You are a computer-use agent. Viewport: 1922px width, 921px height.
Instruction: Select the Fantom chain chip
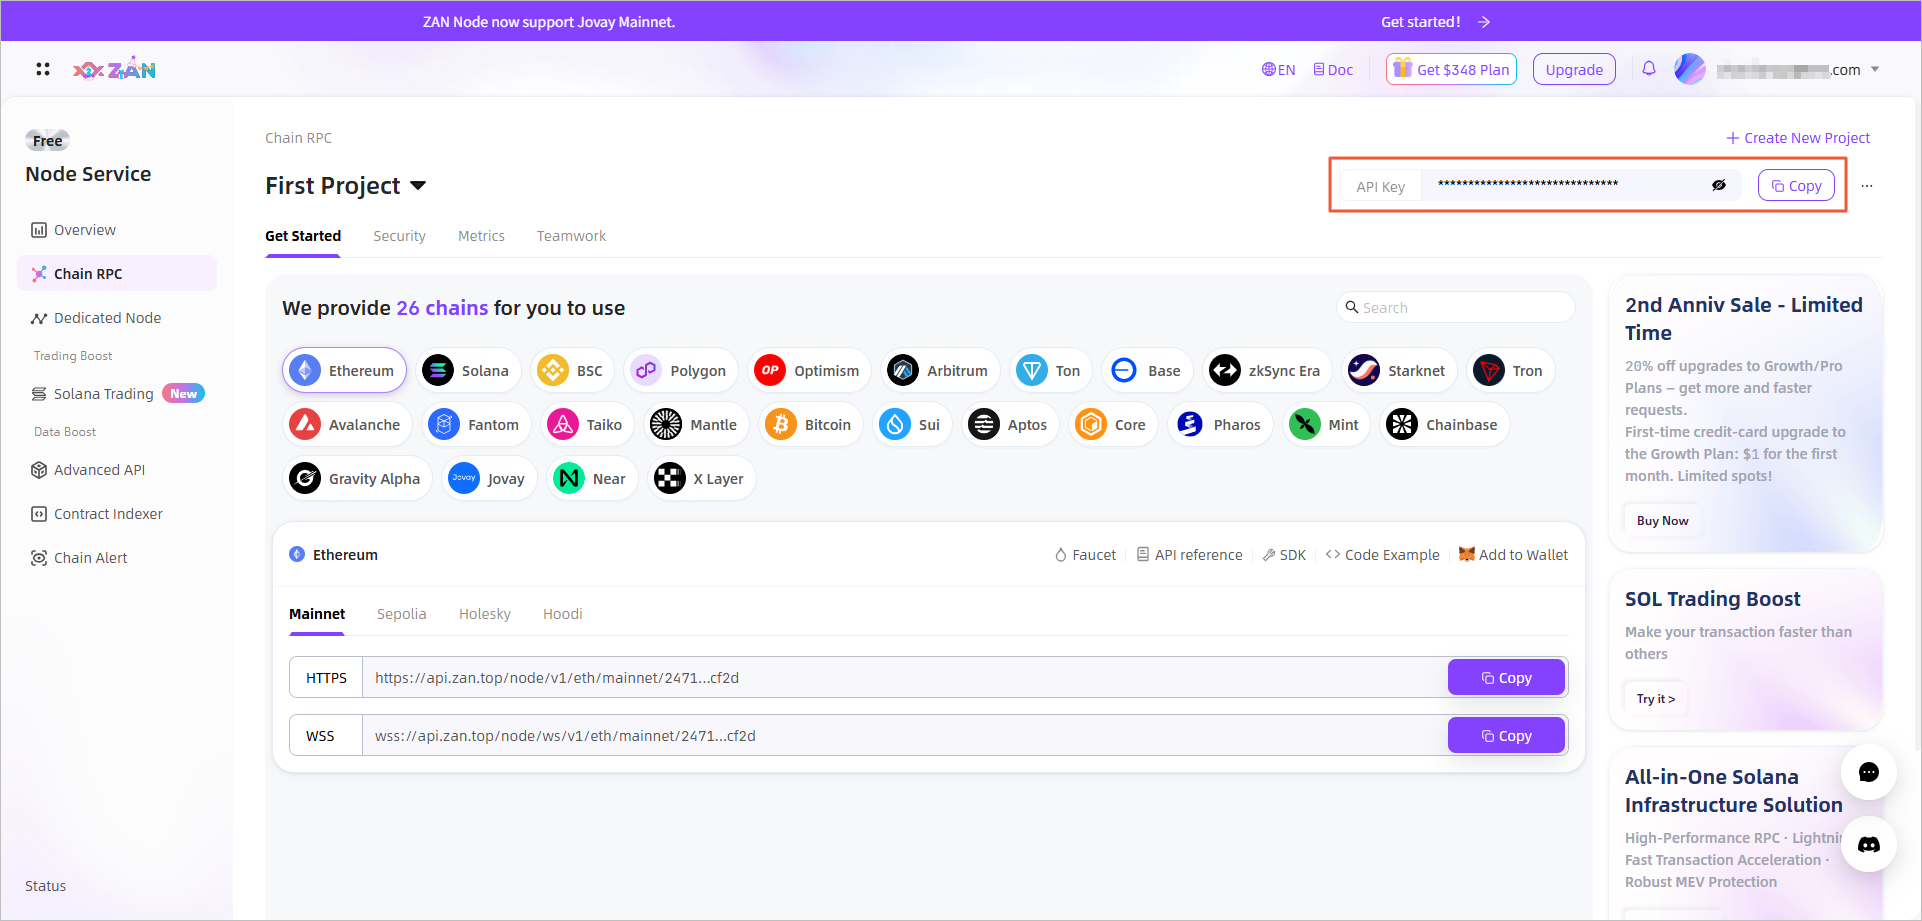(x=476, y=425)
